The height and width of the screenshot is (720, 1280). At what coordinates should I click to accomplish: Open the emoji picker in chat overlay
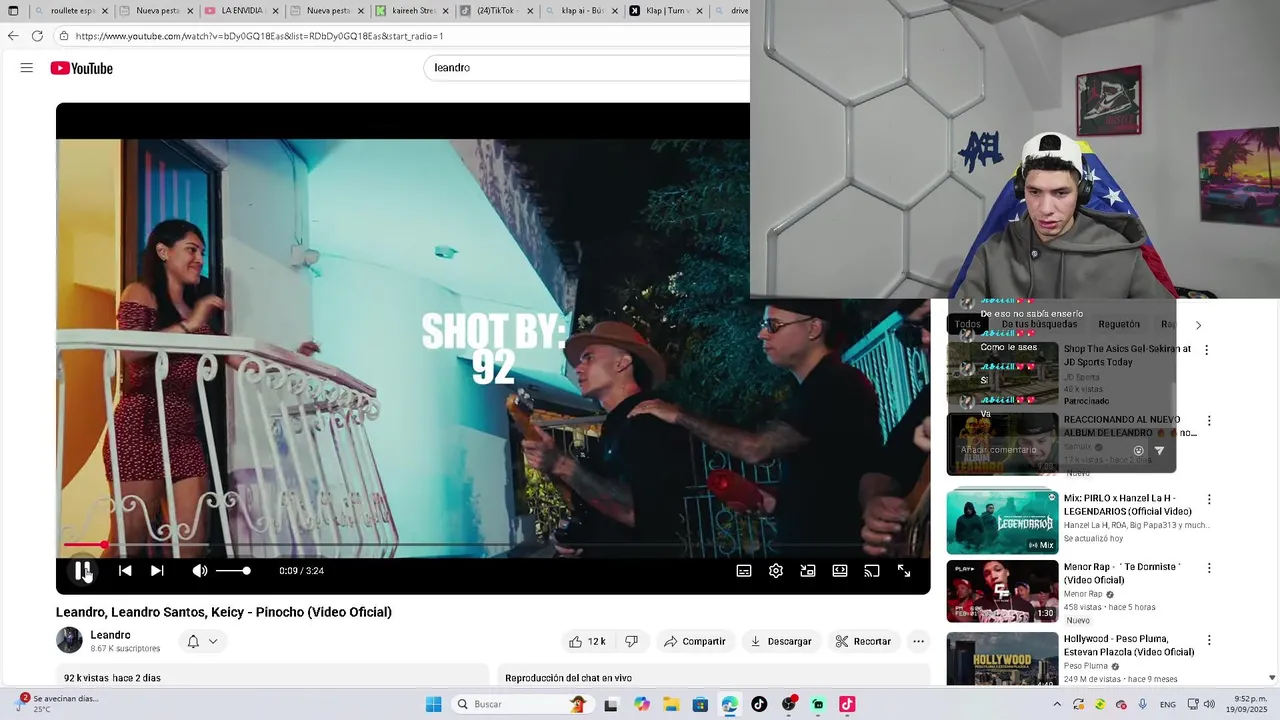1138,451
